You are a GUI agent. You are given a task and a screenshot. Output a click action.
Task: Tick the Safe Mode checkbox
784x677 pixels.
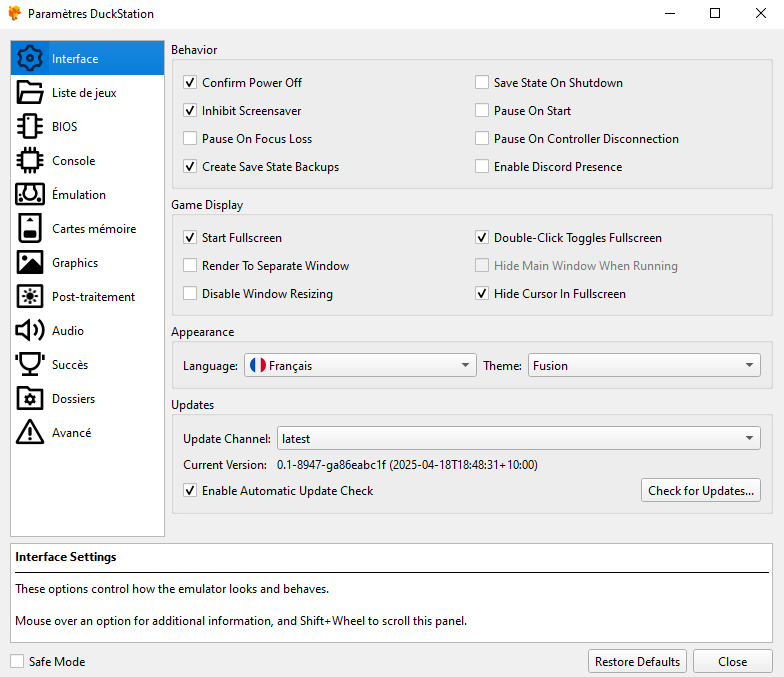click(17, 662)
